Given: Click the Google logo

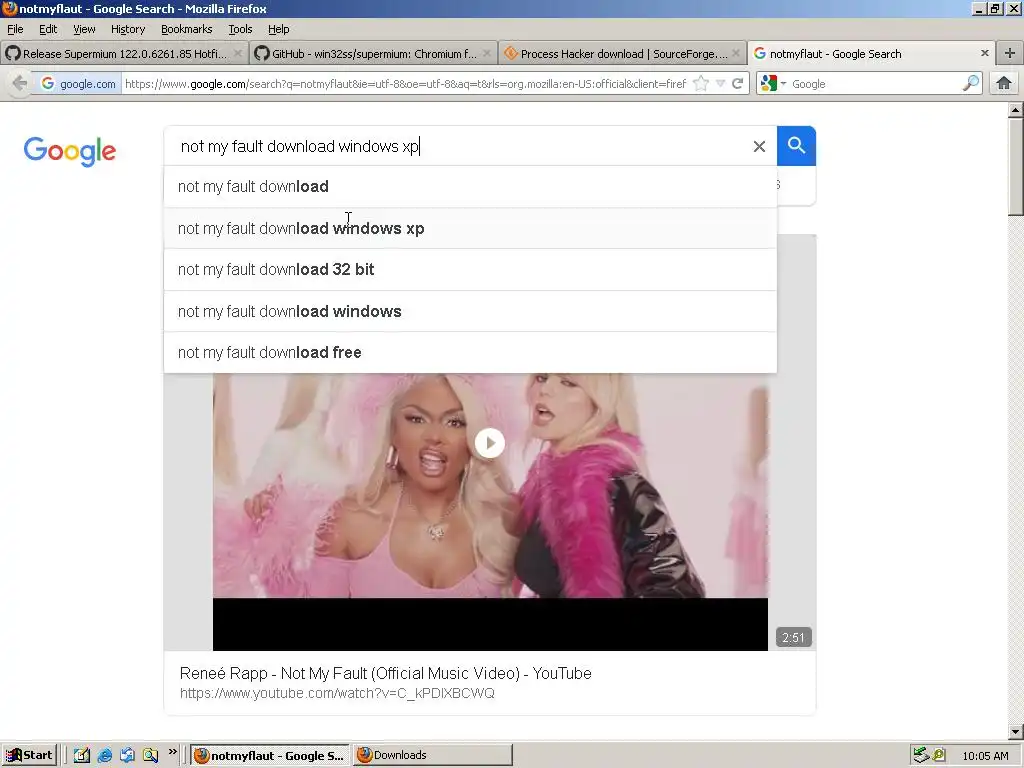Looking at the screenshot, I should 70,151.
